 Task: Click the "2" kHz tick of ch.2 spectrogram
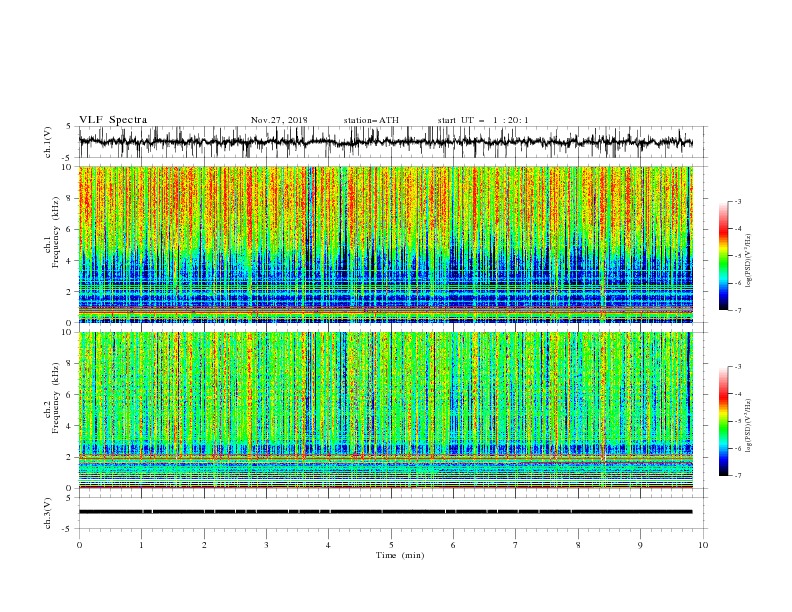[71, 457]
